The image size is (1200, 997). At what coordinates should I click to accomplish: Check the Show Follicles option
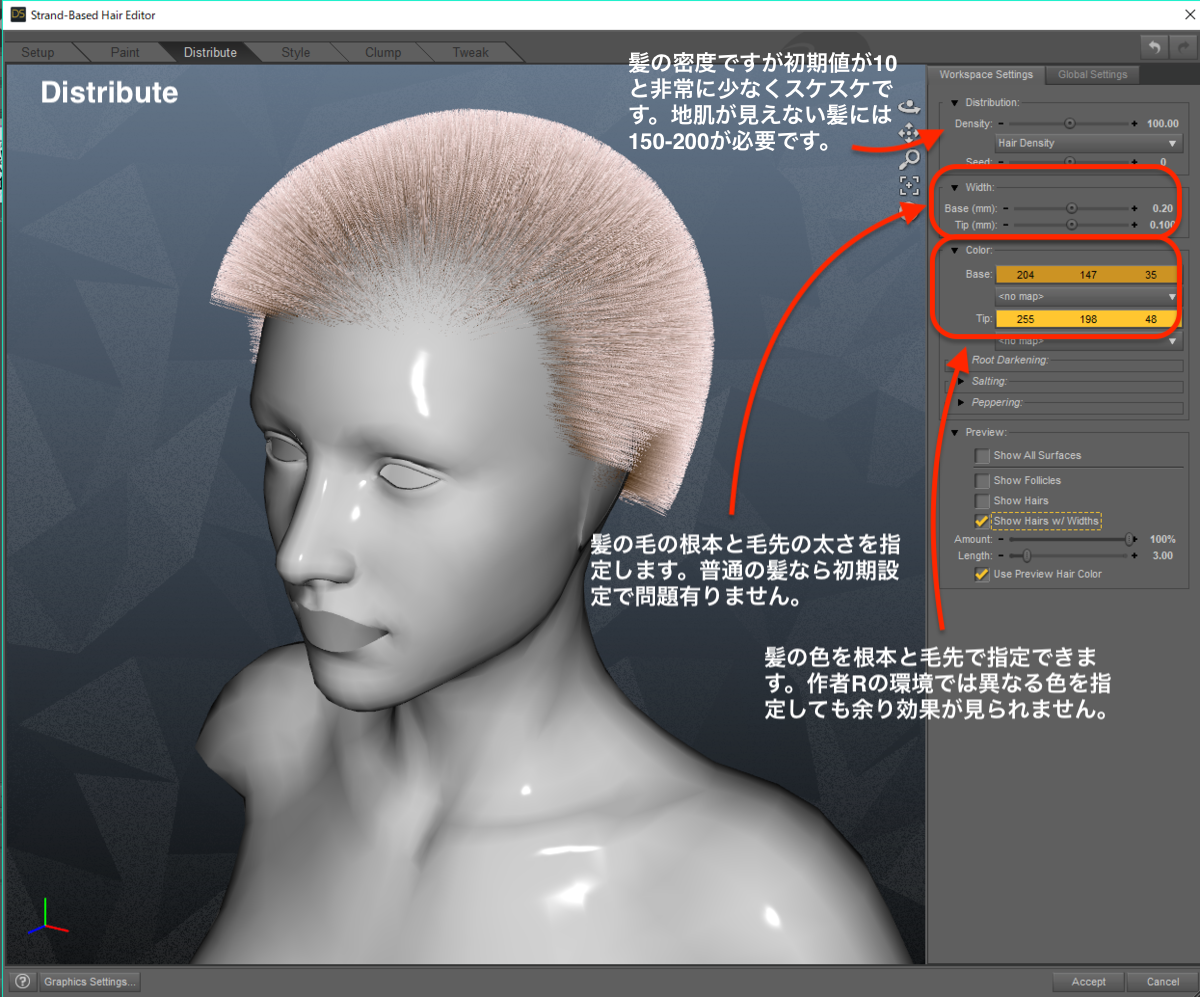[x=982, y=481]
